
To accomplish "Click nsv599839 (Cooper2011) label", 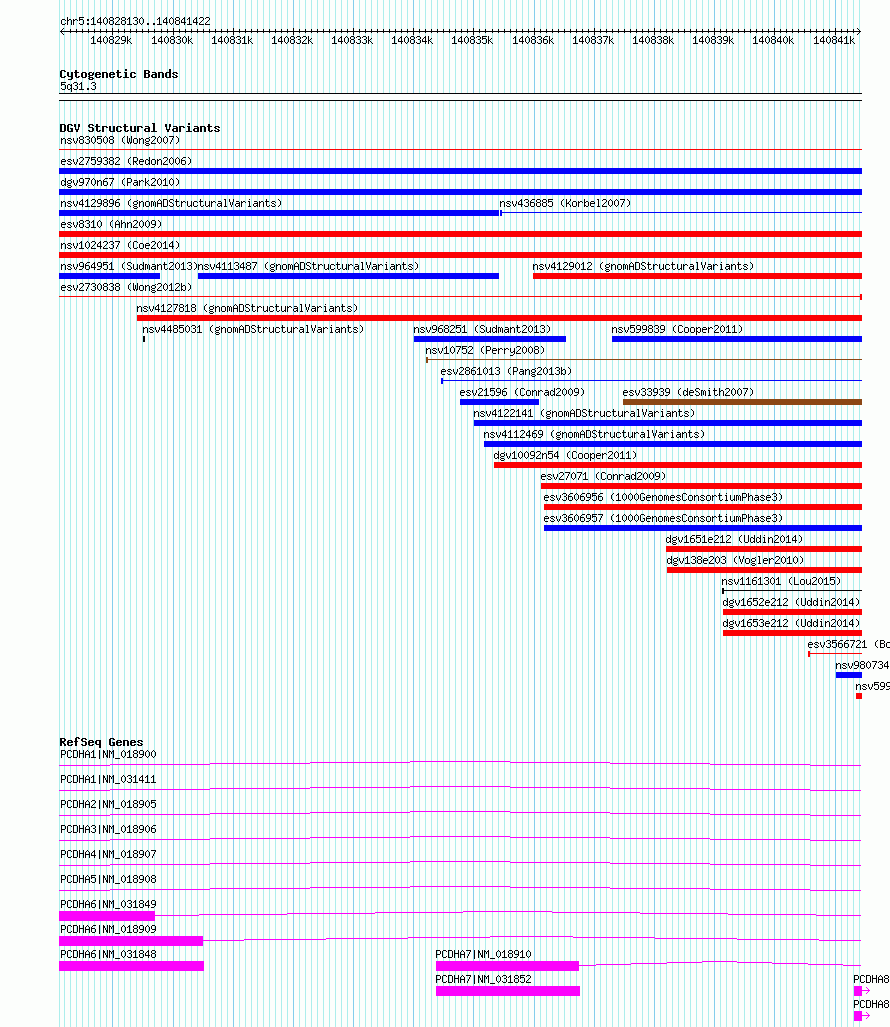I will 677,329.
